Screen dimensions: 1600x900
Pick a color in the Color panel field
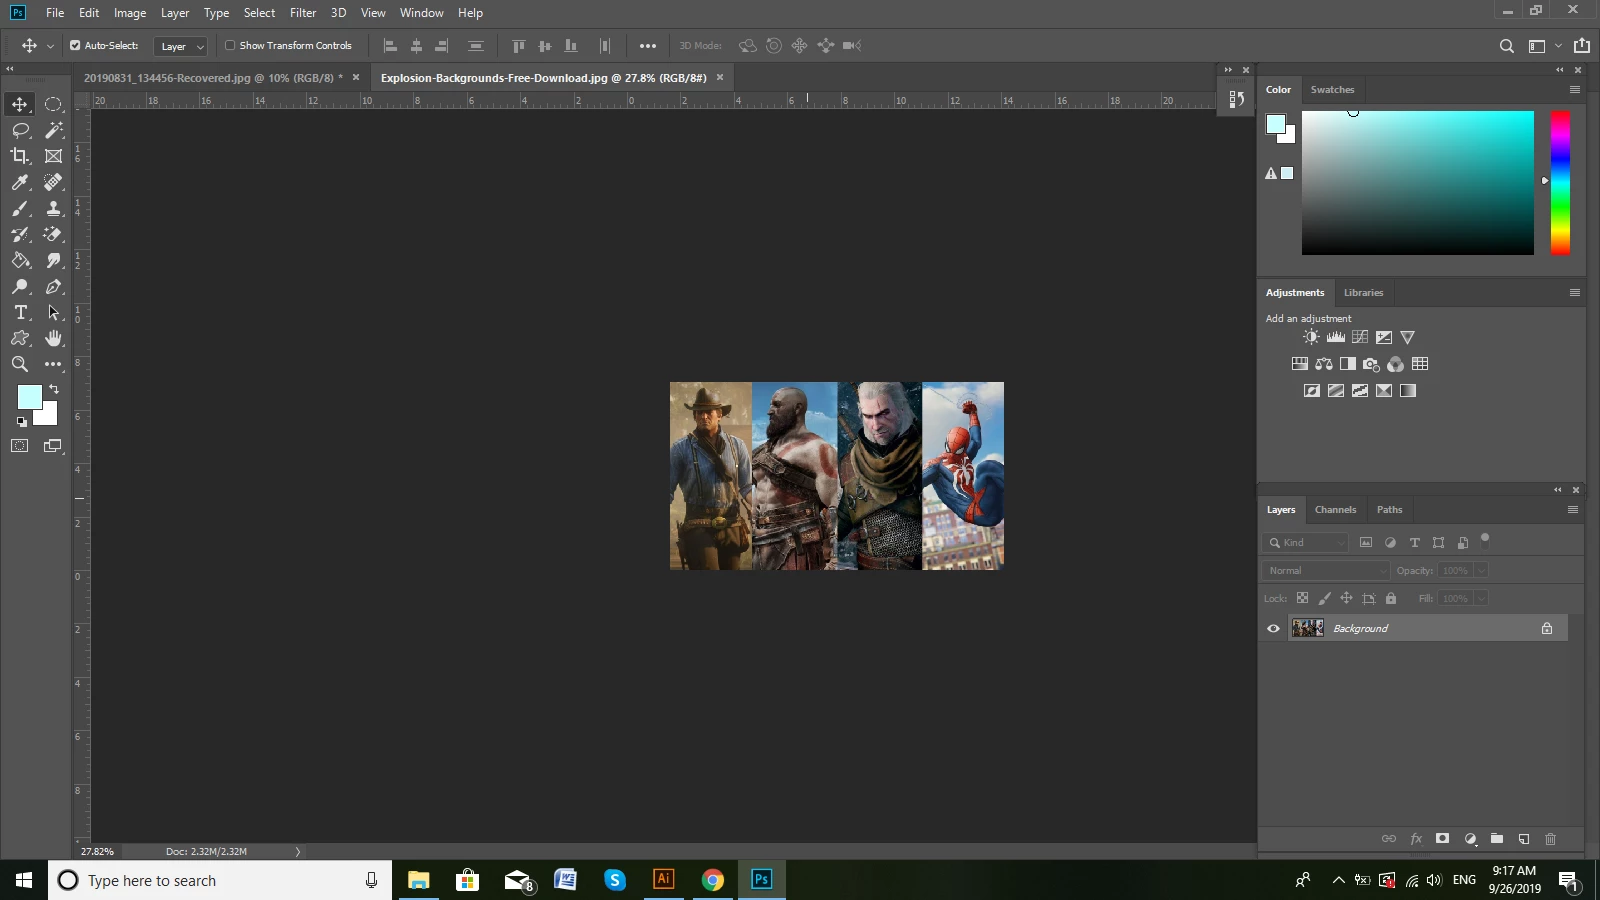pyautogui.click(x=1417, y=183)
